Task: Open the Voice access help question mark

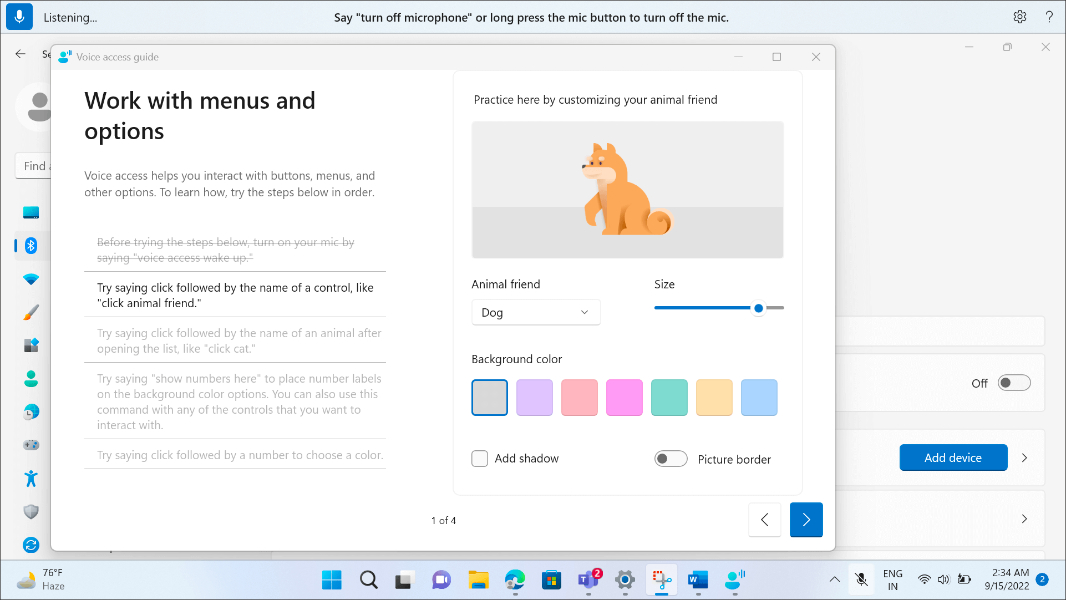Action: (x=1047, y=17)
